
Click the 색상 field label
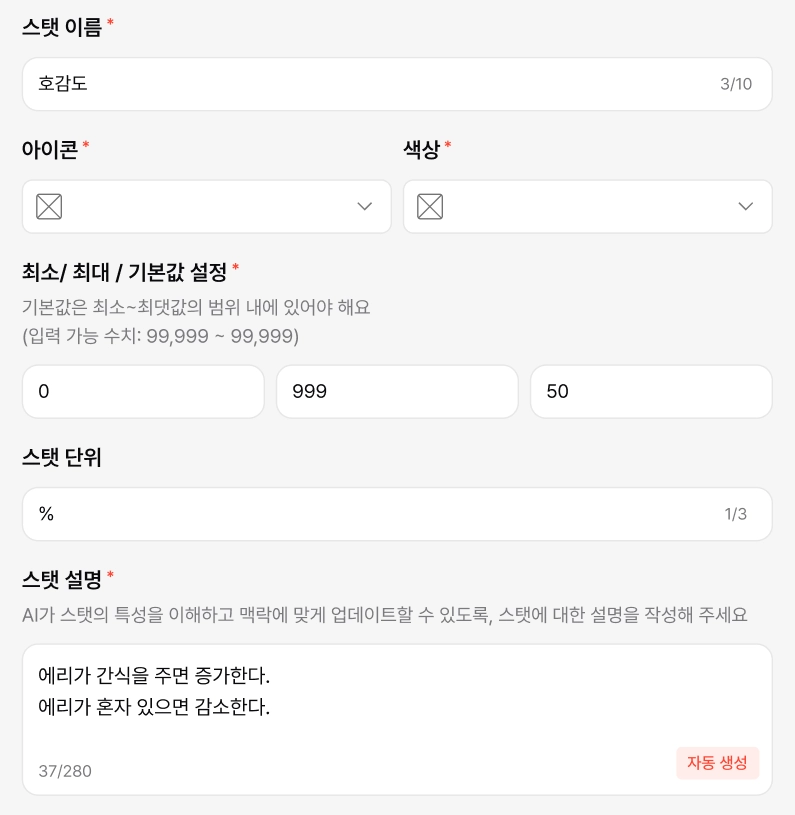[x=421, y=150]
